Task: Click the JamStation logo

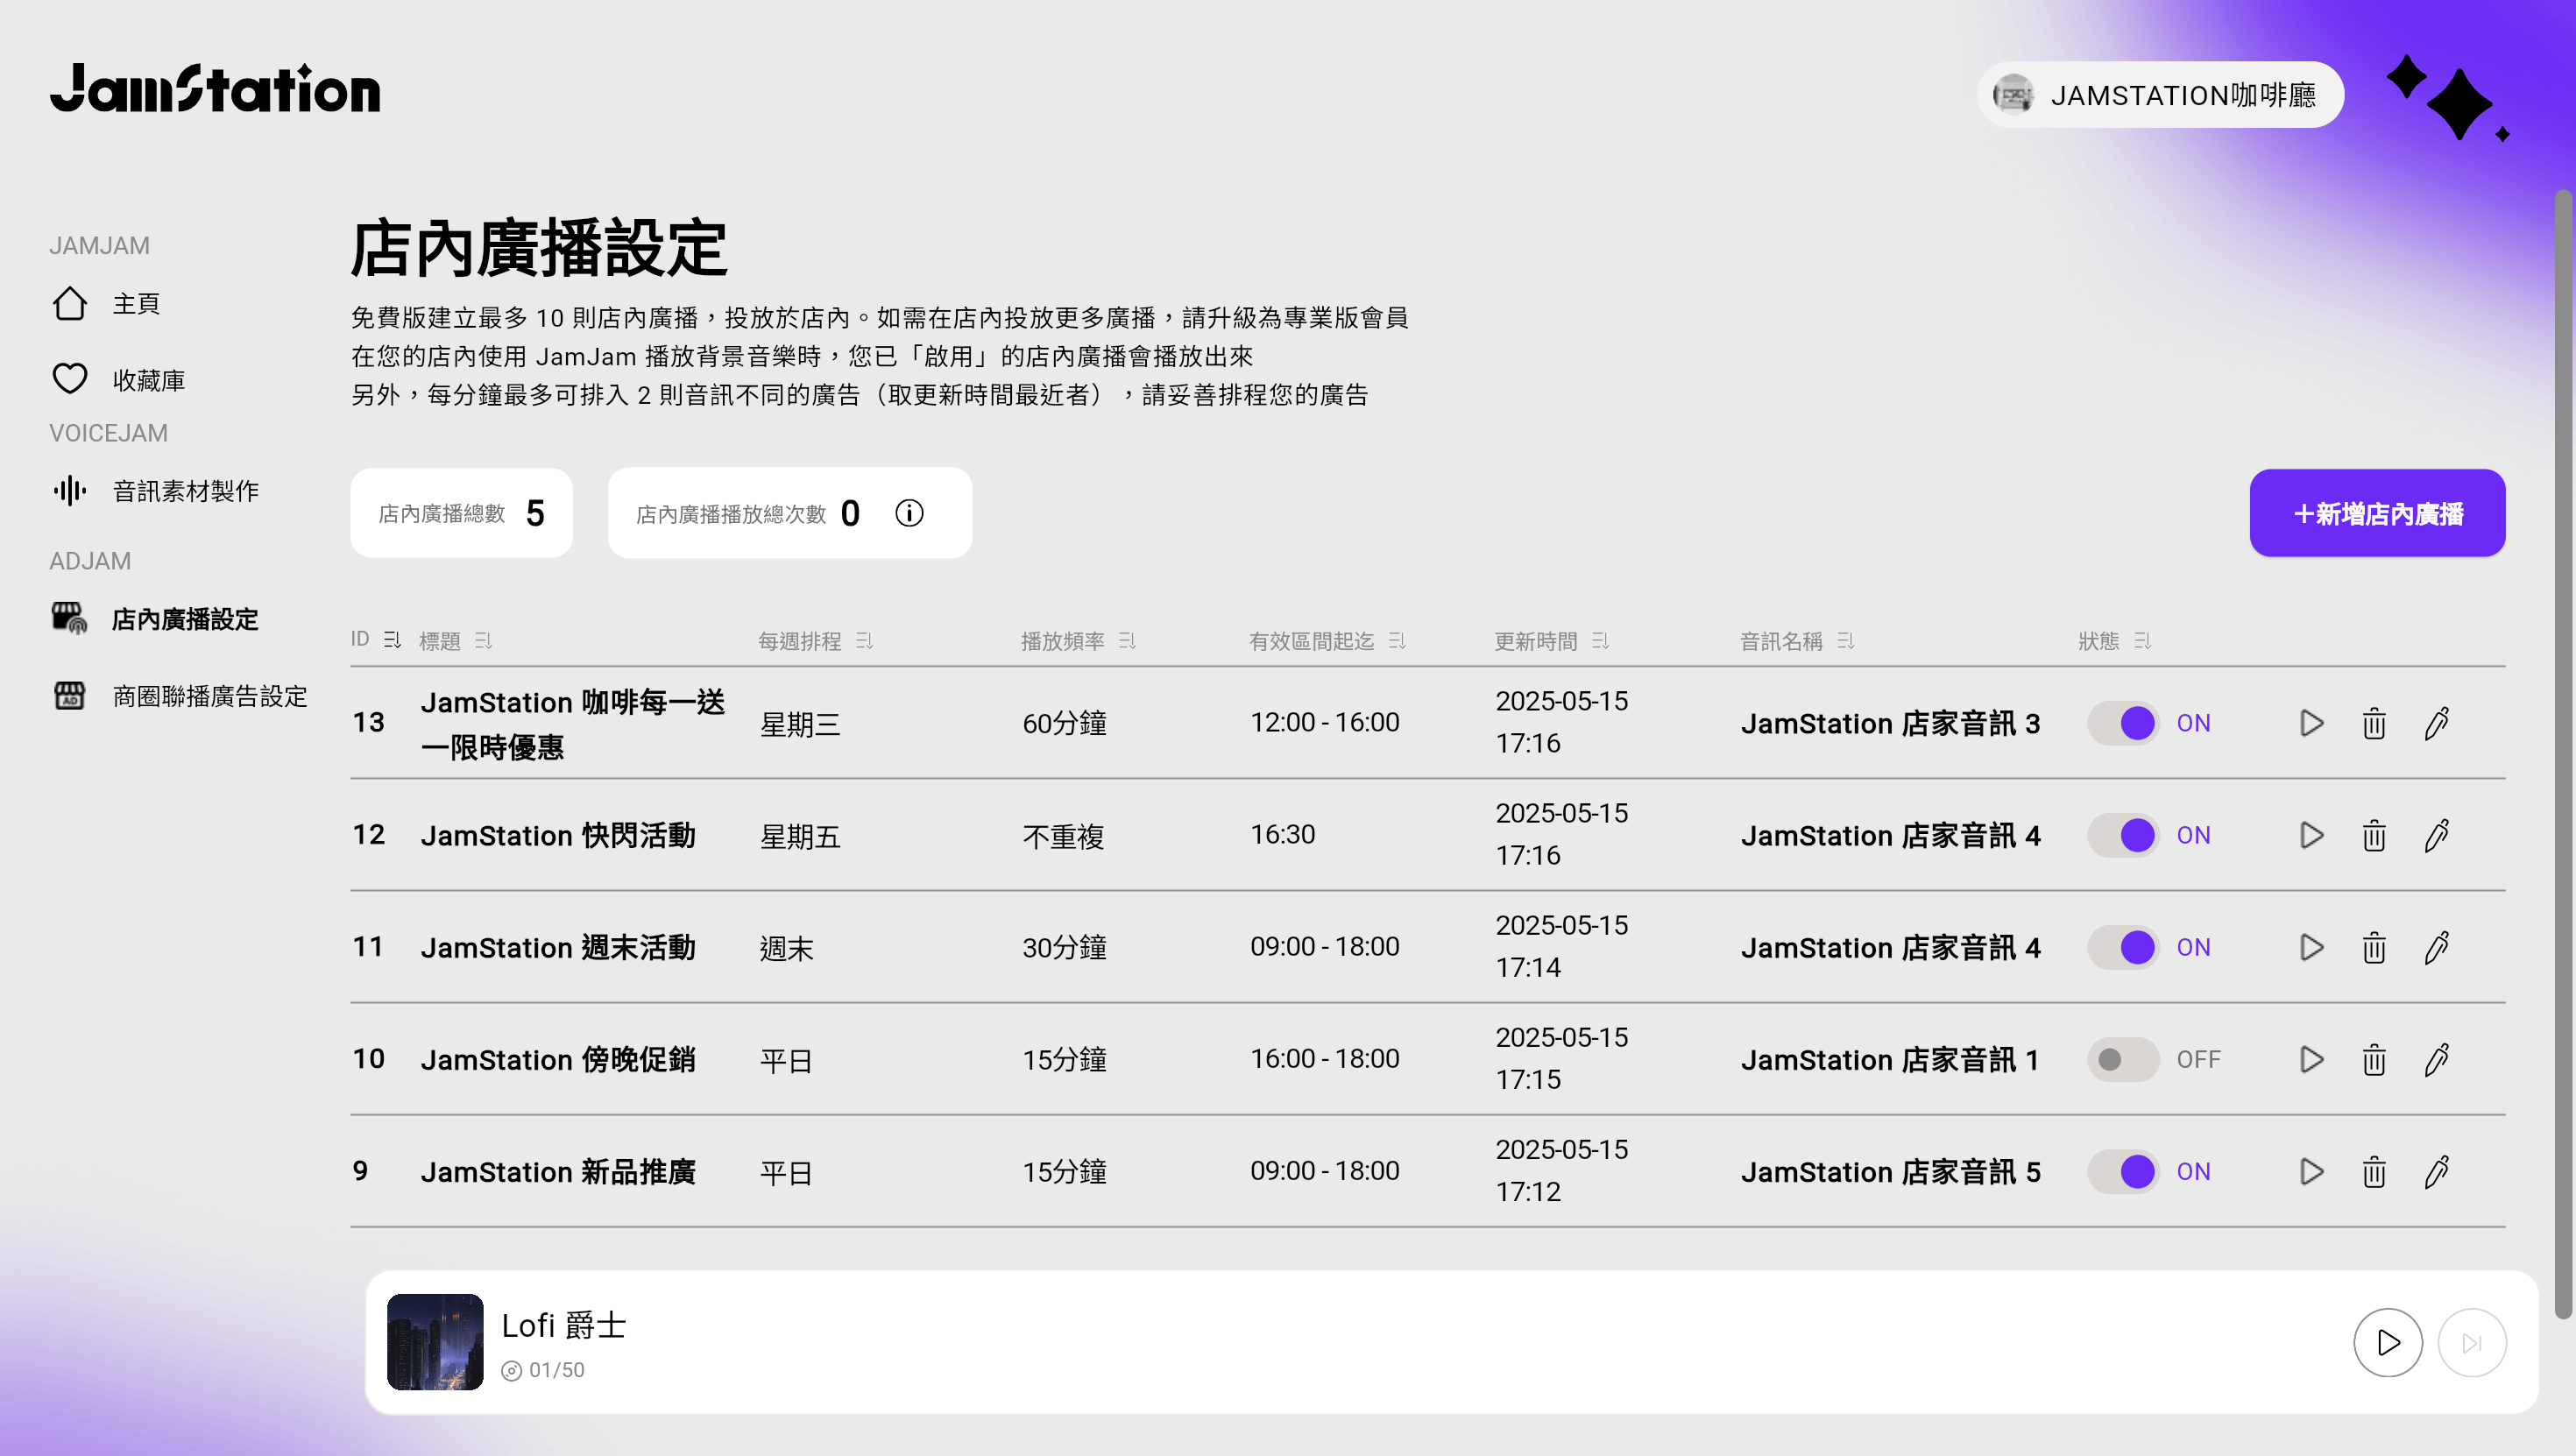Action: 215,89
